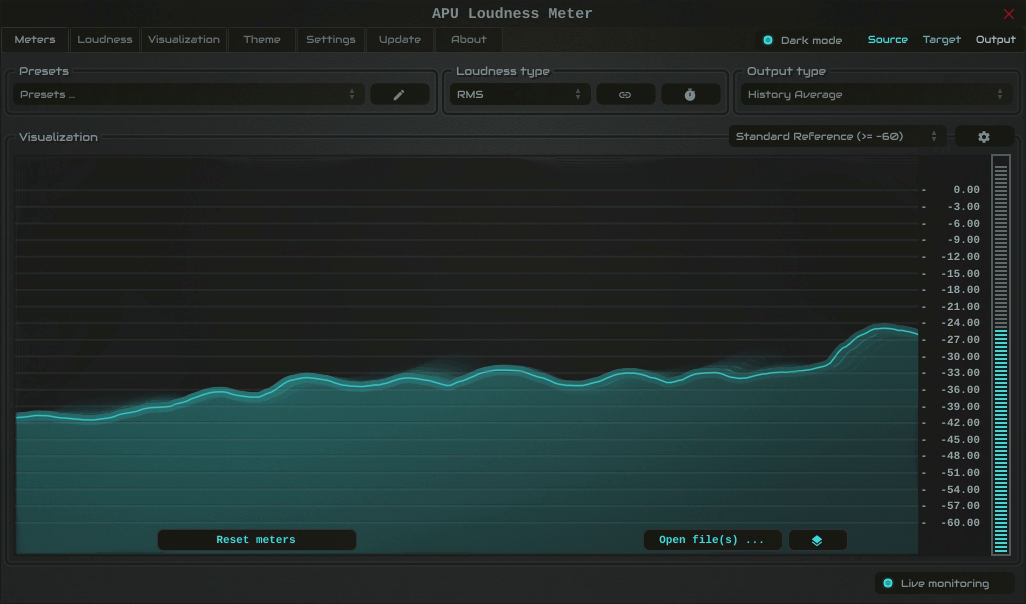
Task: Click the -30.00 scale label
Action: pyautogui.click(x=960, y=357)
